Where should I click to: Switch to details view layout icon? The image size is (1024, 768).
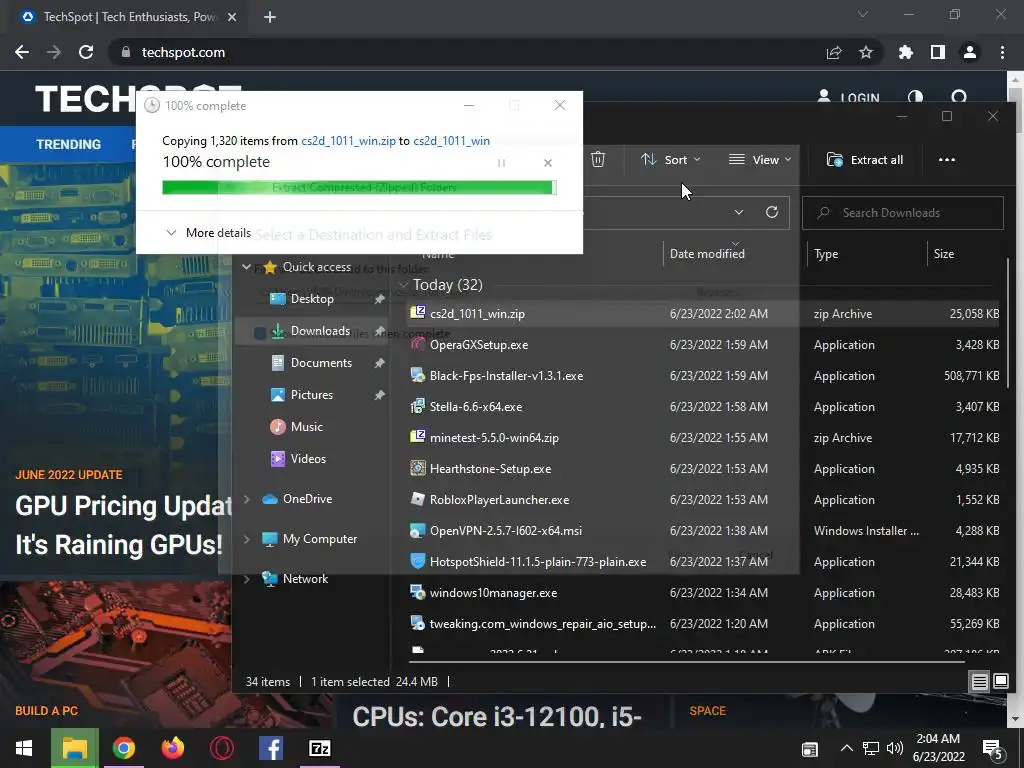pyautogui.click(x=979, y=682)
